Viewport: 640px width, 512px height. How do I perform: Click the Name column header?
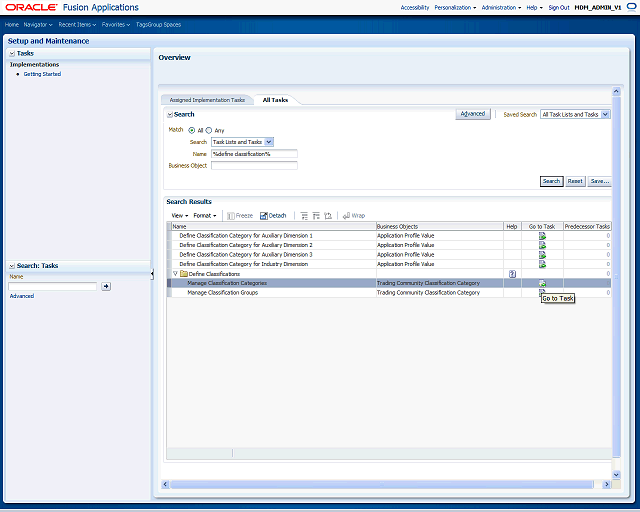click(273, 226)
